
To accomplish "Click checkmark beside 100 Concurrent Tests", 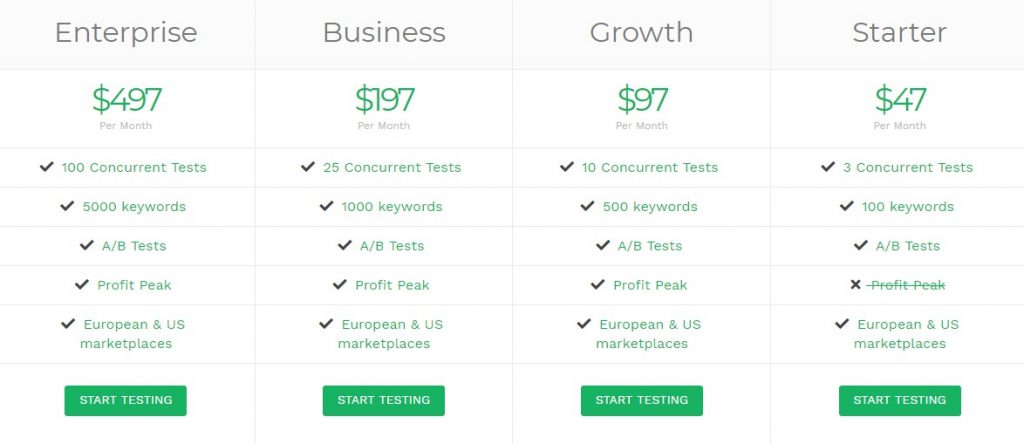I will 46,167.
